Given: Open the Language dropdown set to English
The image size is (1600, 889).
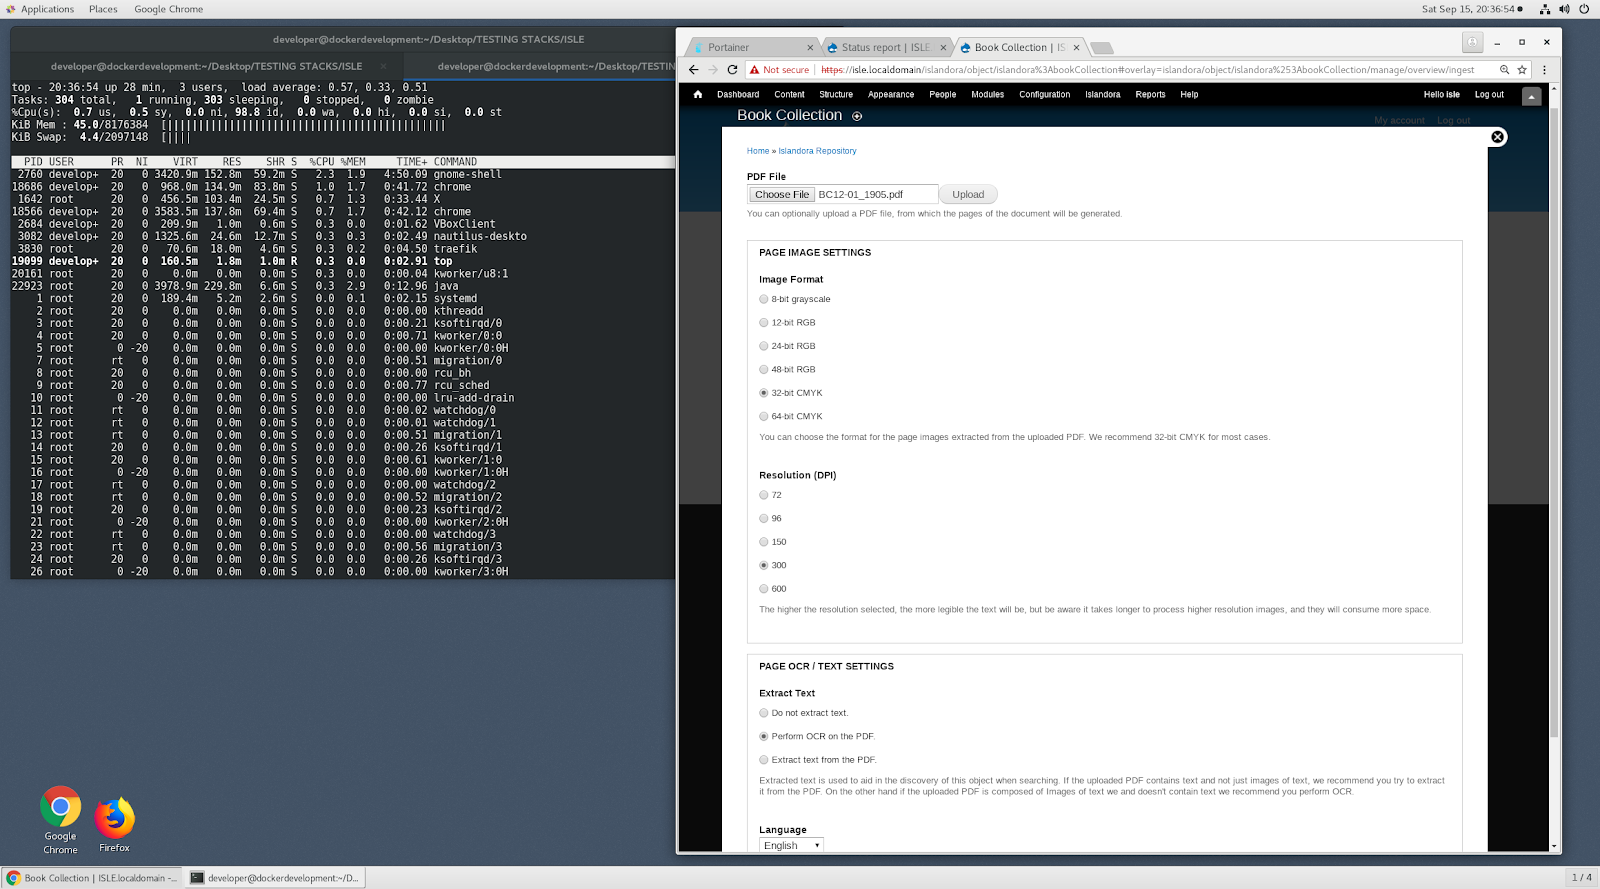Looking at the screenshot, I should click(x=791, y=845).
